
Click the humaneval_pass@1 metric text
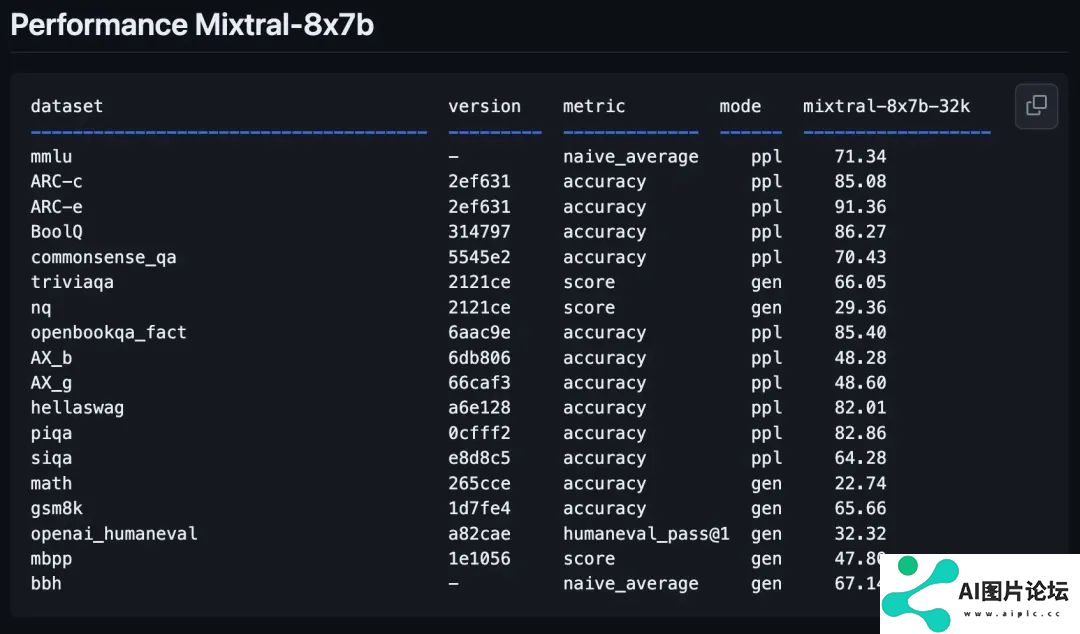(x=646, y=533)
